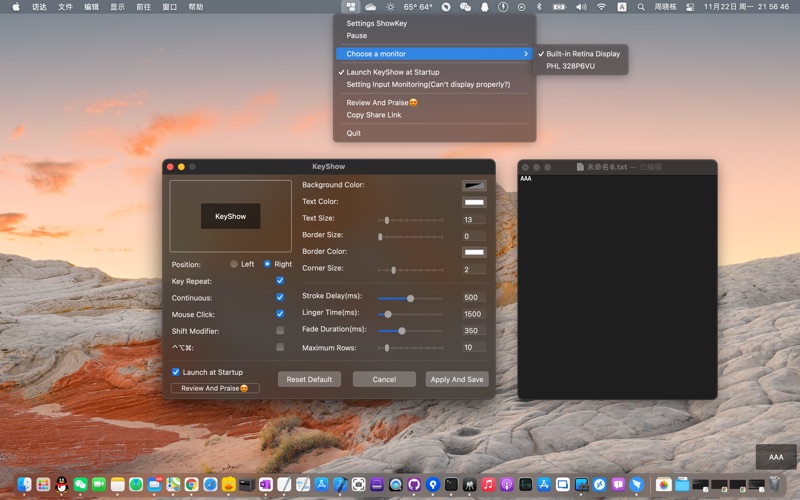
Task: Open the input source A icon in the menu bar
Action: (622, 7)
